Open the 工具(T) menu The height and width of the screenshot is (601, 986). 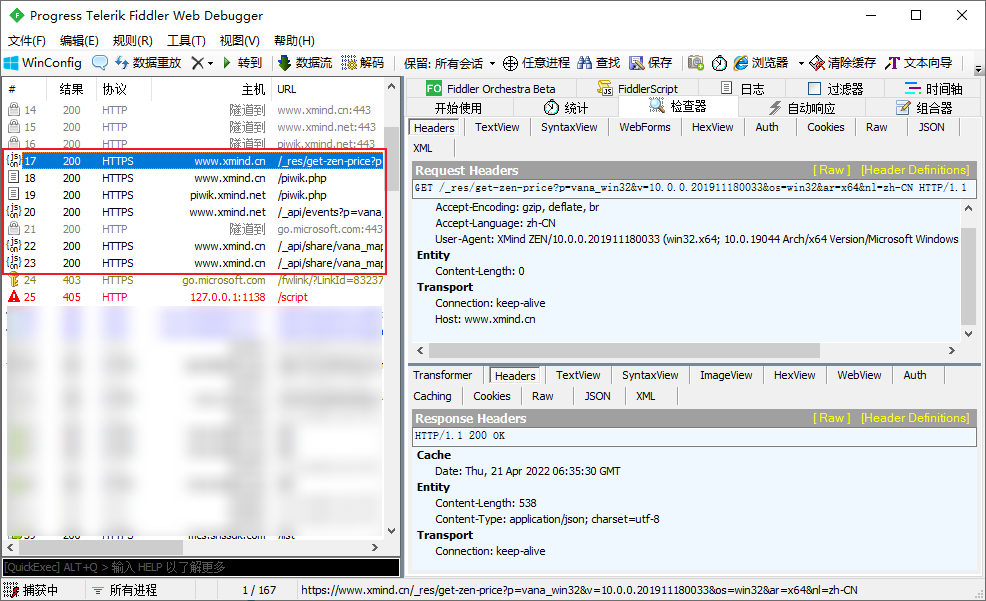point(186,41)
